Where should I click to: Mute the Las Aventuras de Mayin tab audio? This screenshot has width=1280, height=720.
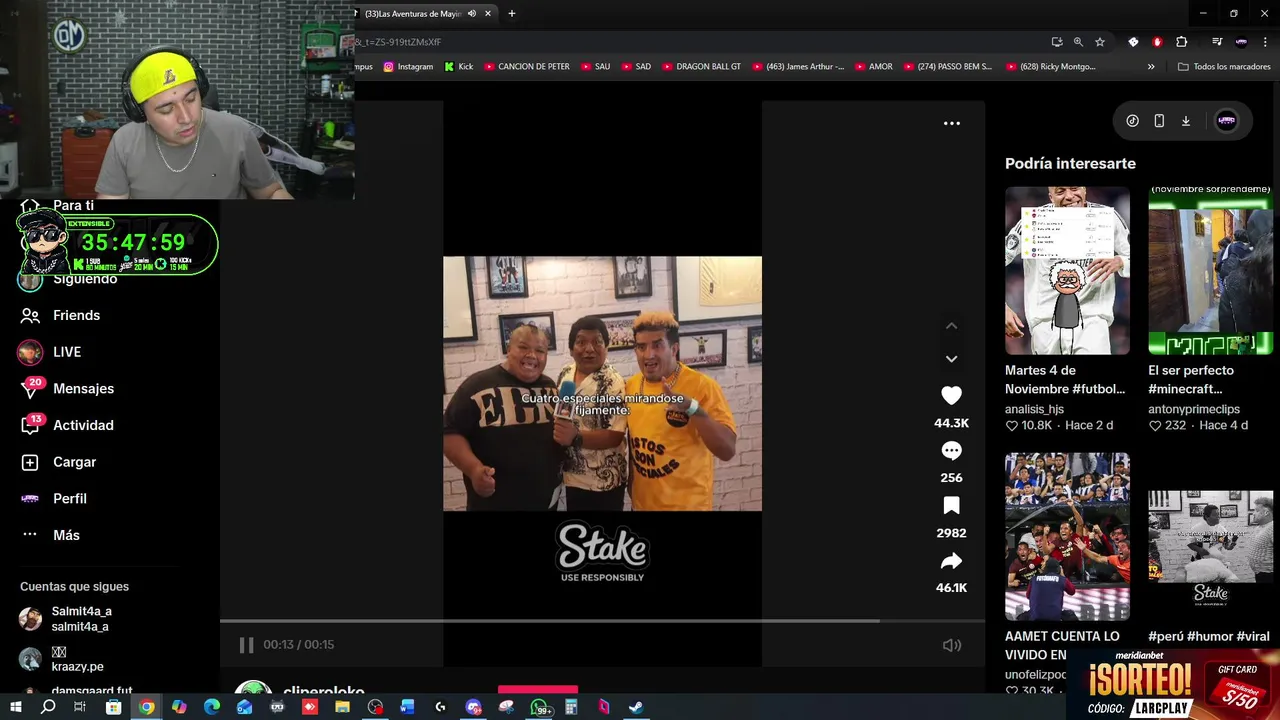(x=471, y=14)
